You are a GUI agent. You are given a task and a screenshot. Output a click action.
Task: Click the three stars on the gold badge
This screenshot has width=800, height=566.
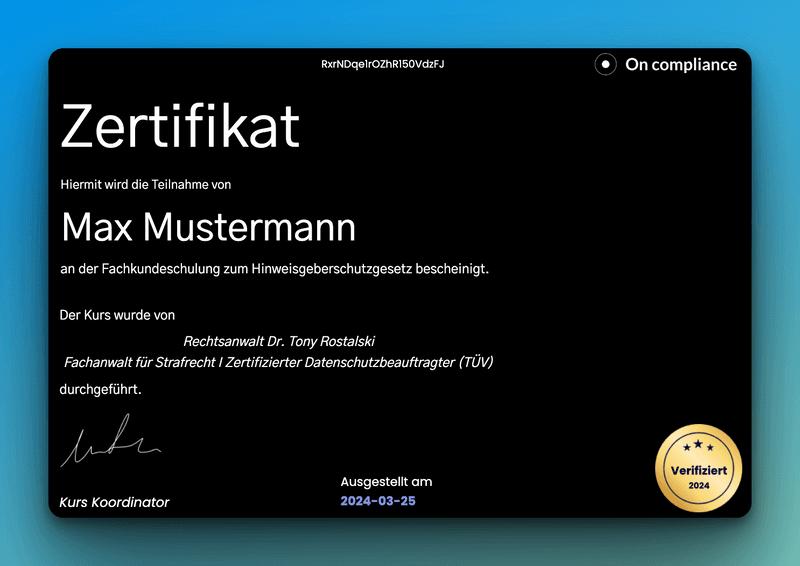click(699, 447)
